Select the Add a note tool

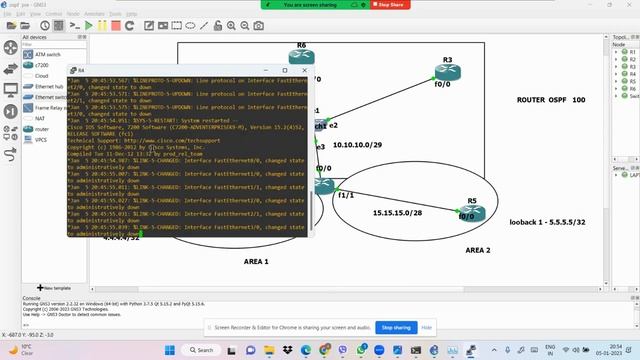click(x=149, y=26)
